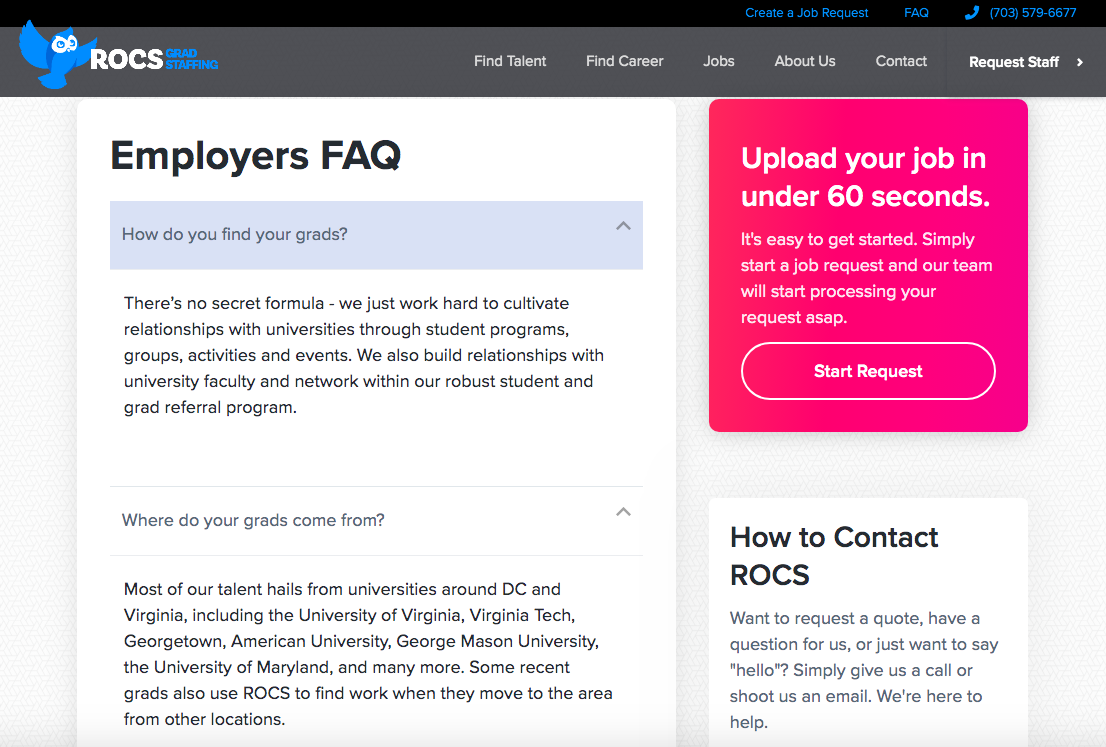Click the 'Most of our talent hails' answer paragraph
The image size is (1106, 747).
coord(368,654)
